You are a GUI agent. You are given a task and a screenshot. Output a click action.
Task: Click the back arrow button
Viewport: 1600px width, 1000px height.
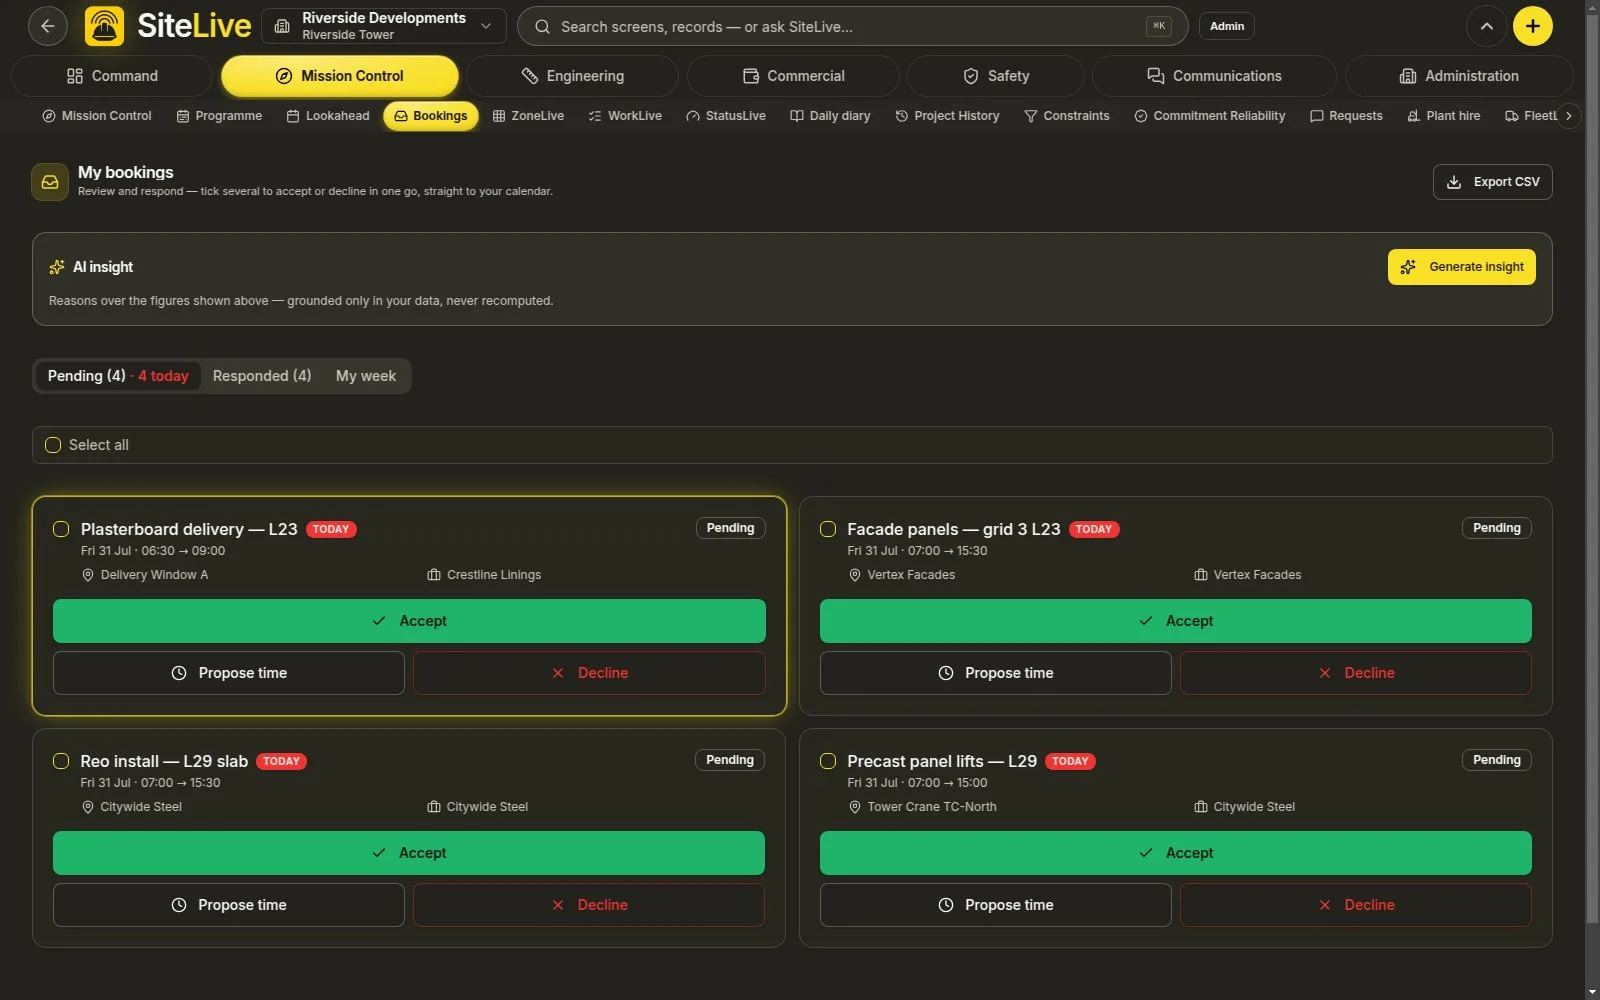[48, 26]
